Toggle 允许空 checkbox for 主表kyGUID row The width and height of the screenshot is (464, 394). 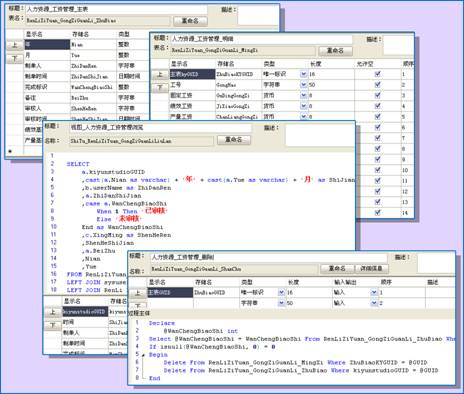coord(377,74)
